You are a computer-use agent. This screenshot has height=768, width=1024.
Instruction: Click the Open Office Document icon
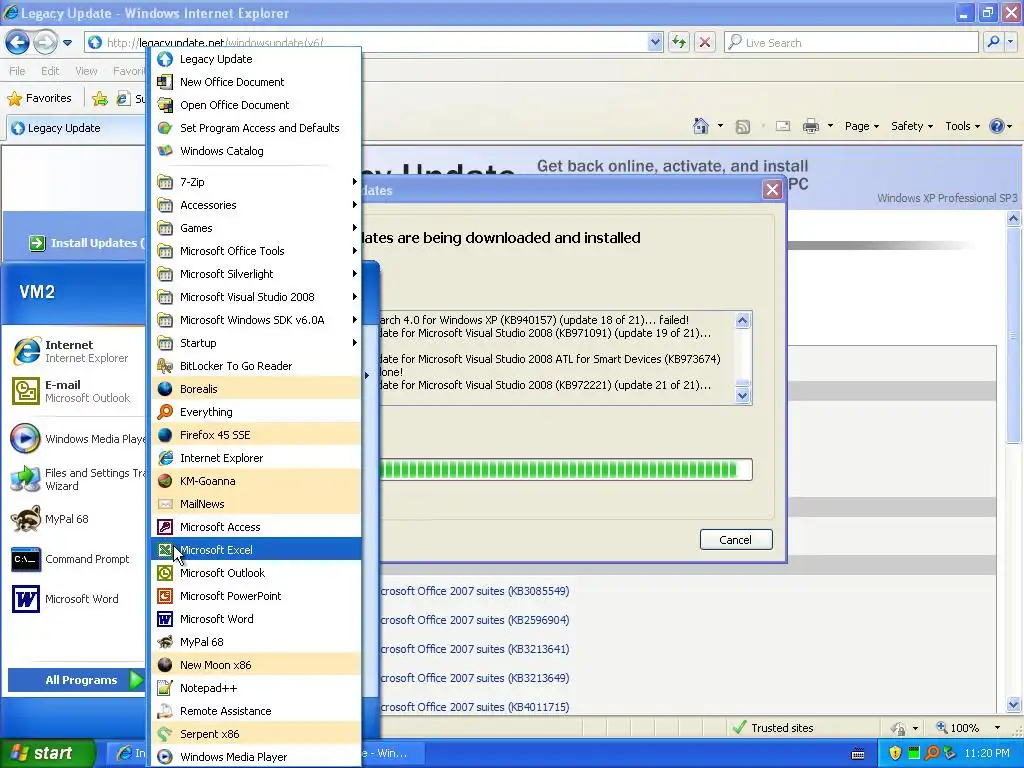click(x=165, y=105)
